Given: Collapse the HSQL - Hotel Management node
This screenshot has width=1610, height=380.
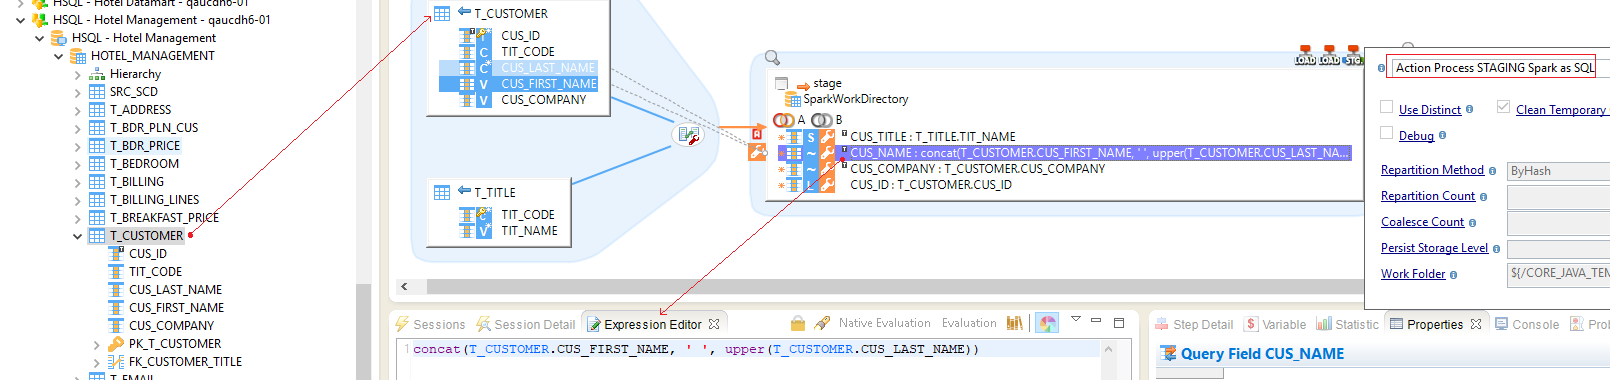Looking at the screenshot, I should tap(39, 39).
